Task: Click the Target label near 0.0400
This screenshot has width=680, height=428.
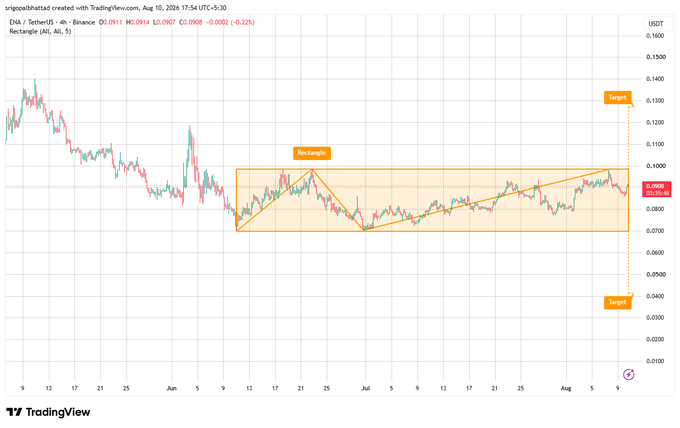Action: click(x=617, y=302)
